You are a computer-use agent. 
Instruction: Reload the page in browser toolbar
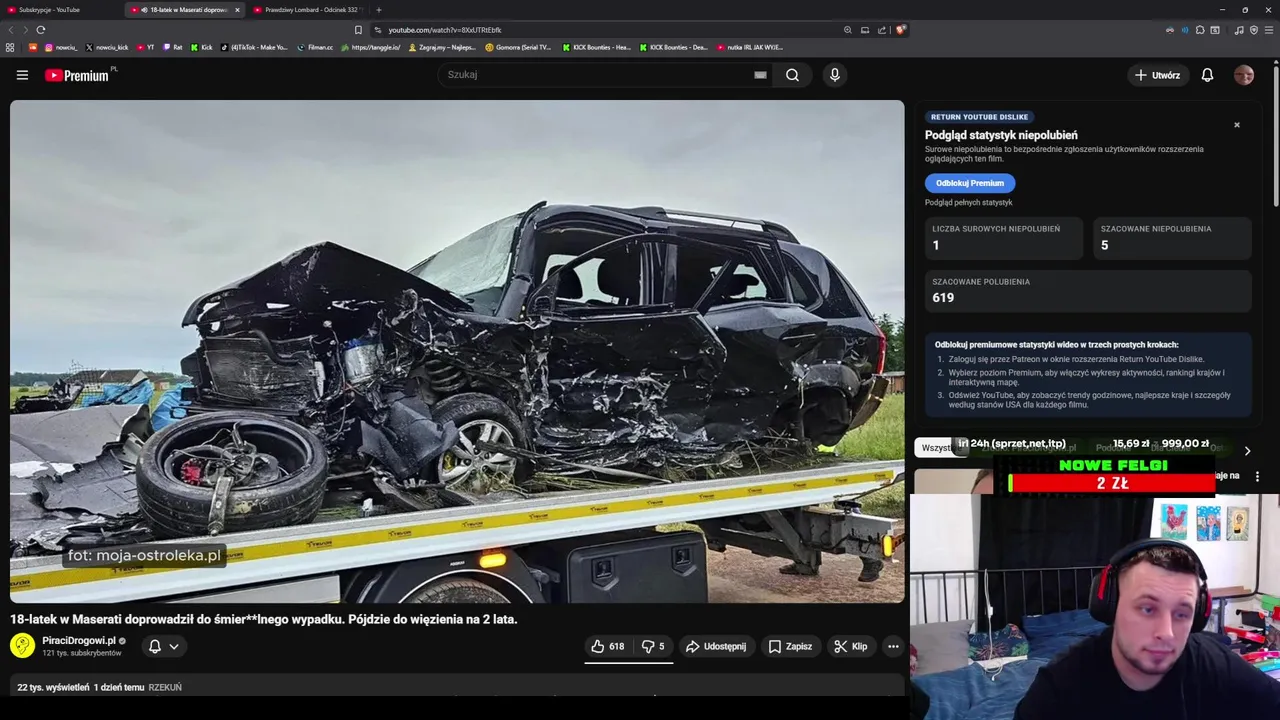(41, 30)
